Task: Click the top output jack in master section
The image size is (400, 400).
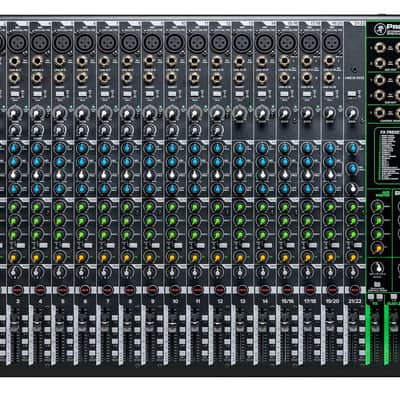Action: (x=380, y=49)
